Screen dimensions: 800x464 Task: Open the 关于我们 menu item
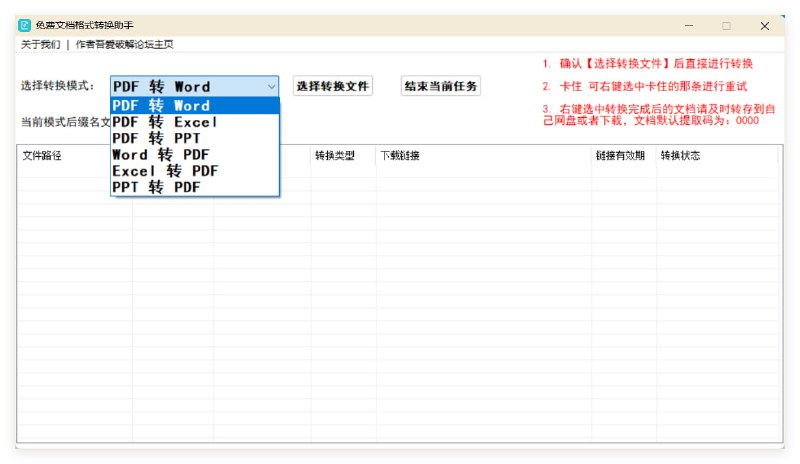pyautogui.click(x=40, y=45)
